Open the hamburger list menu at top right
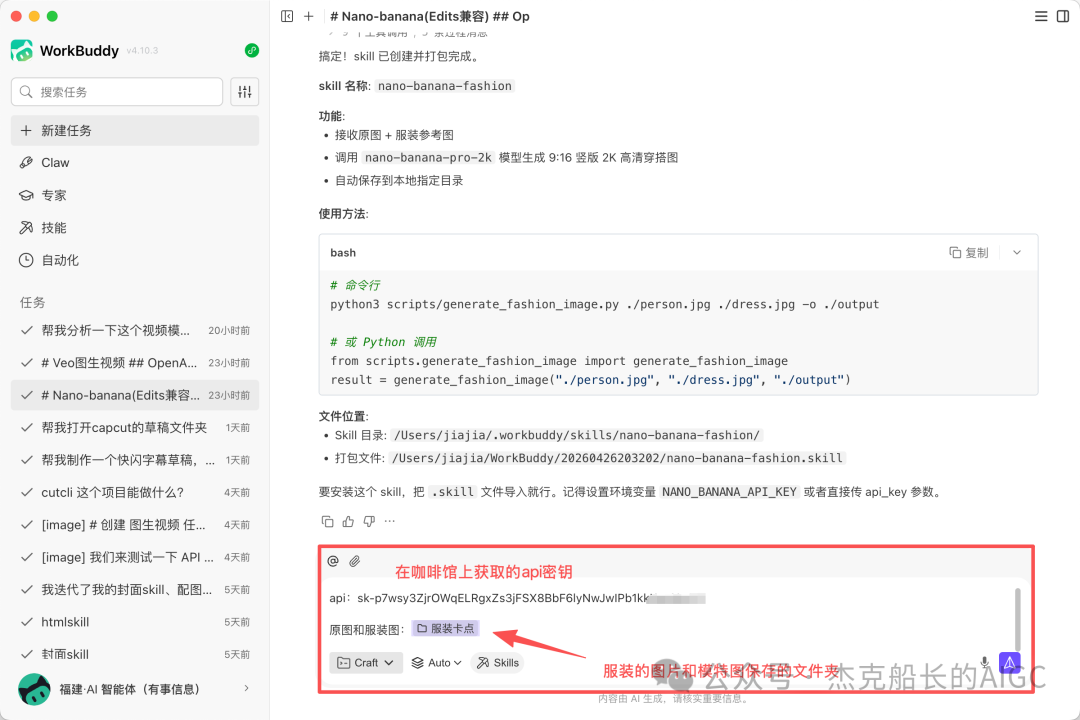 [x=1041, y=16]
